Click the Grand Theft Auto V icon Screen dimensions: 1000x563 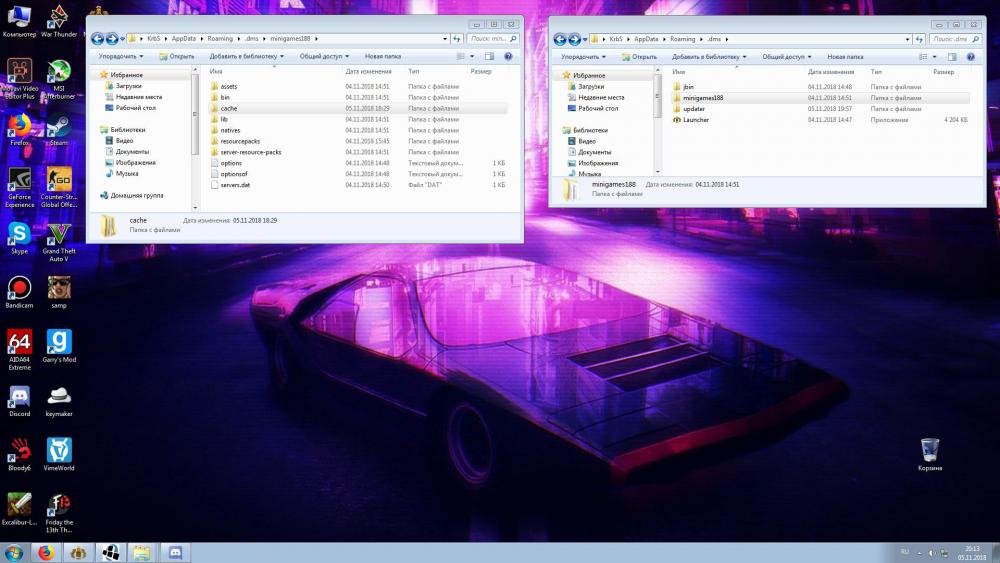[x=59, y=235]
